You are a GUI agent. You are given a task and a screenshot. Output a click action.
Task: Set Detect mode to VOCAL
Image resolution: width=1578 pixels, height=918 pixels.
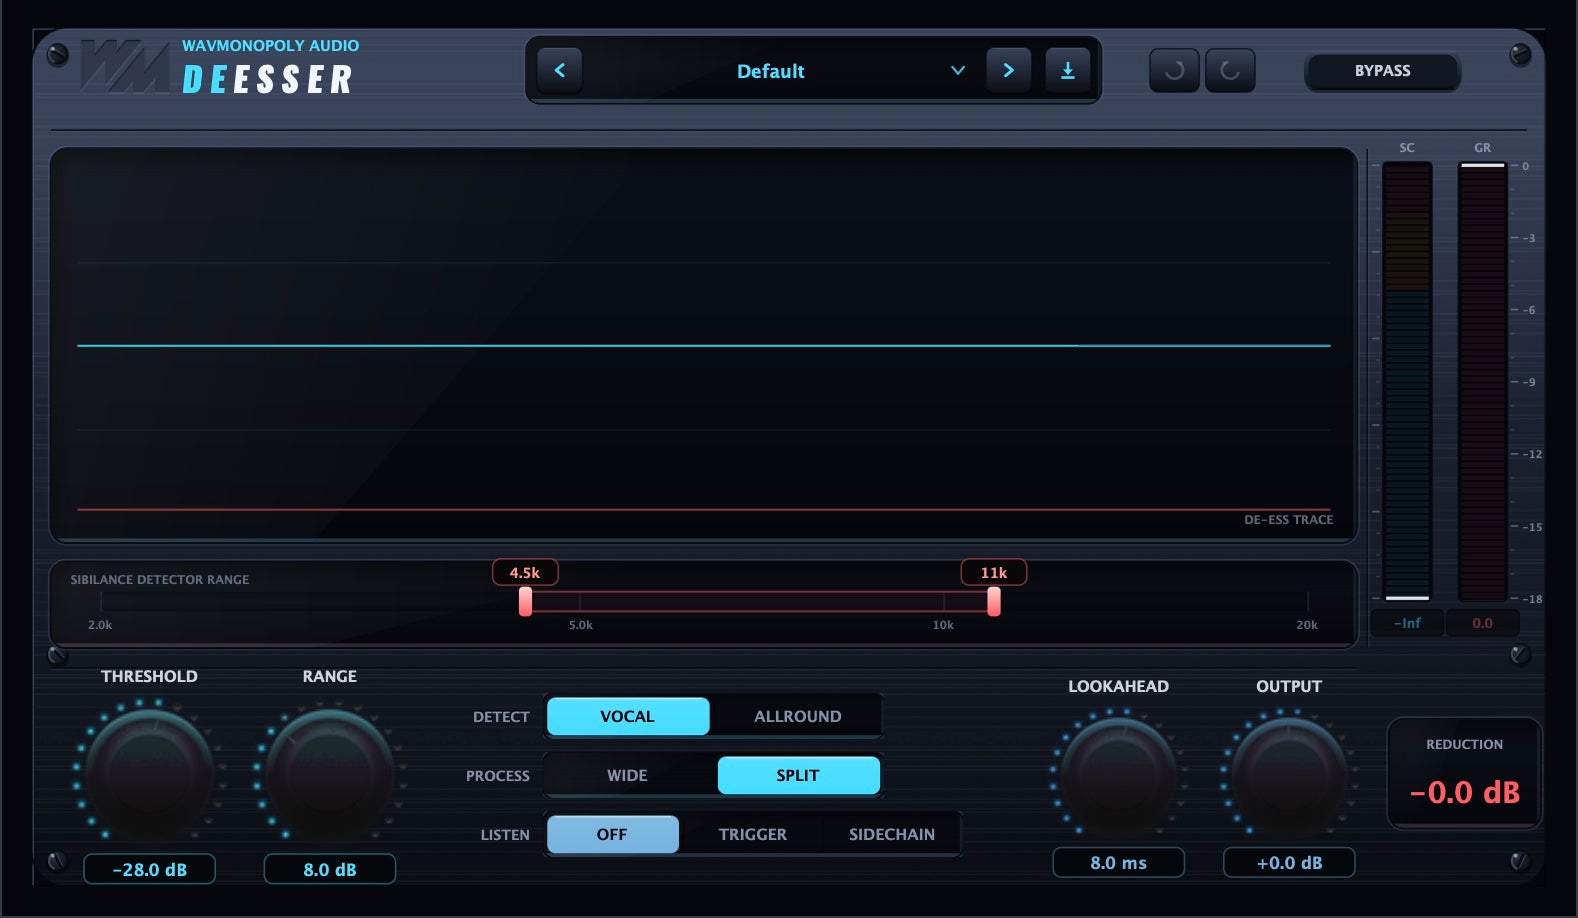[x=628, y=716]
